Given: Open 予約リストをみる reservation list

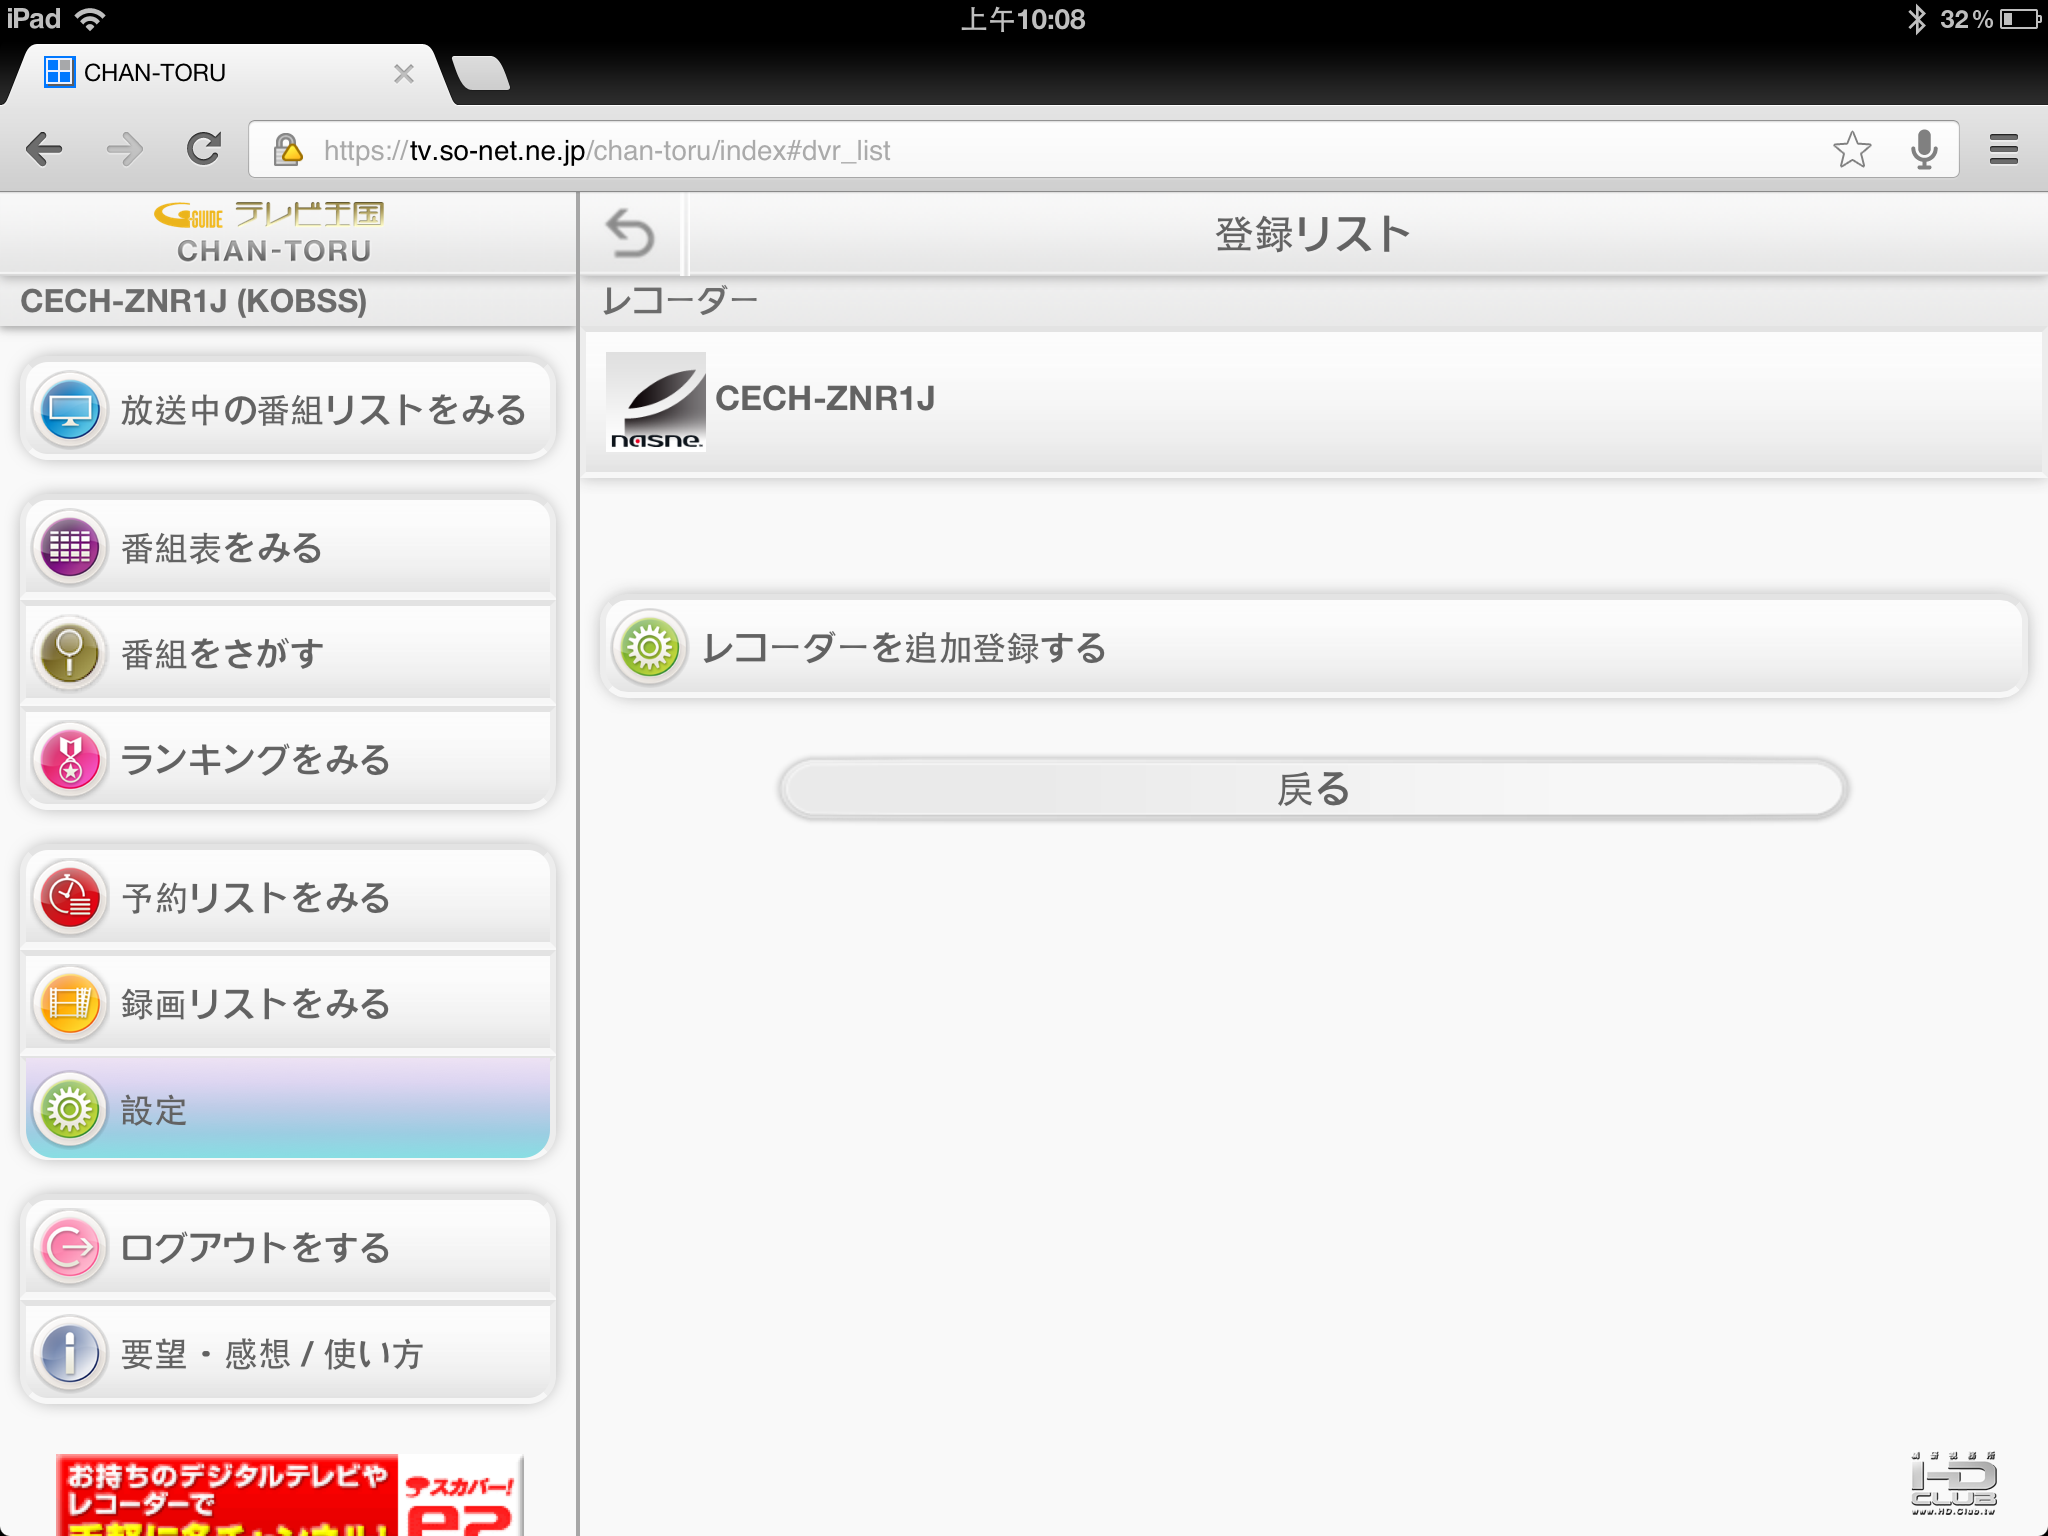Looking at the screenshot, I should (x=288, y=897).
